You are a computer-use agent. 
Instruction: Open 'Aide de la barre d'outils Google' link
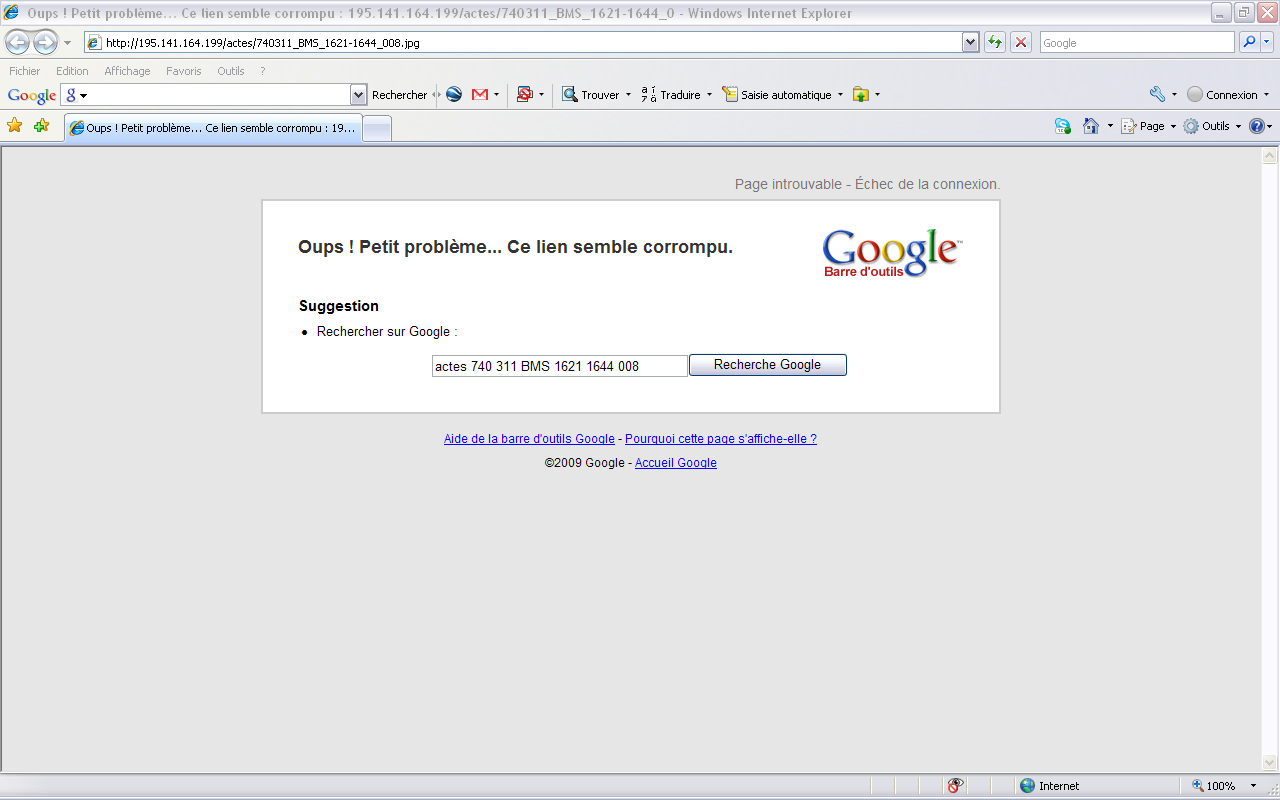point(529,439)
